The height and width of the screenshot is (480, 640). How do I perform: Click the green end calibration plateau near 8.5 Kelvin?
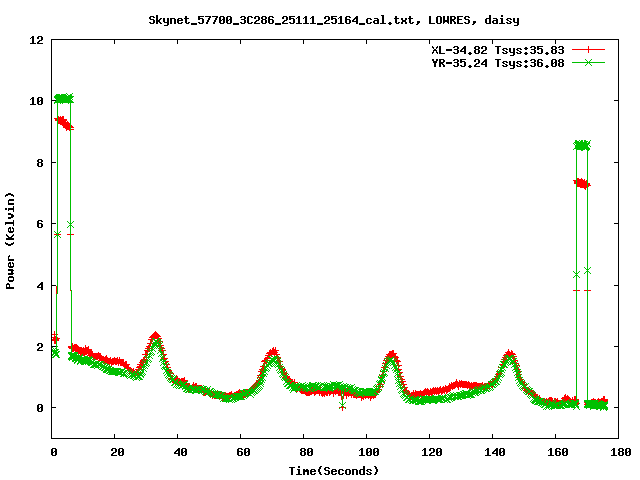582,145
